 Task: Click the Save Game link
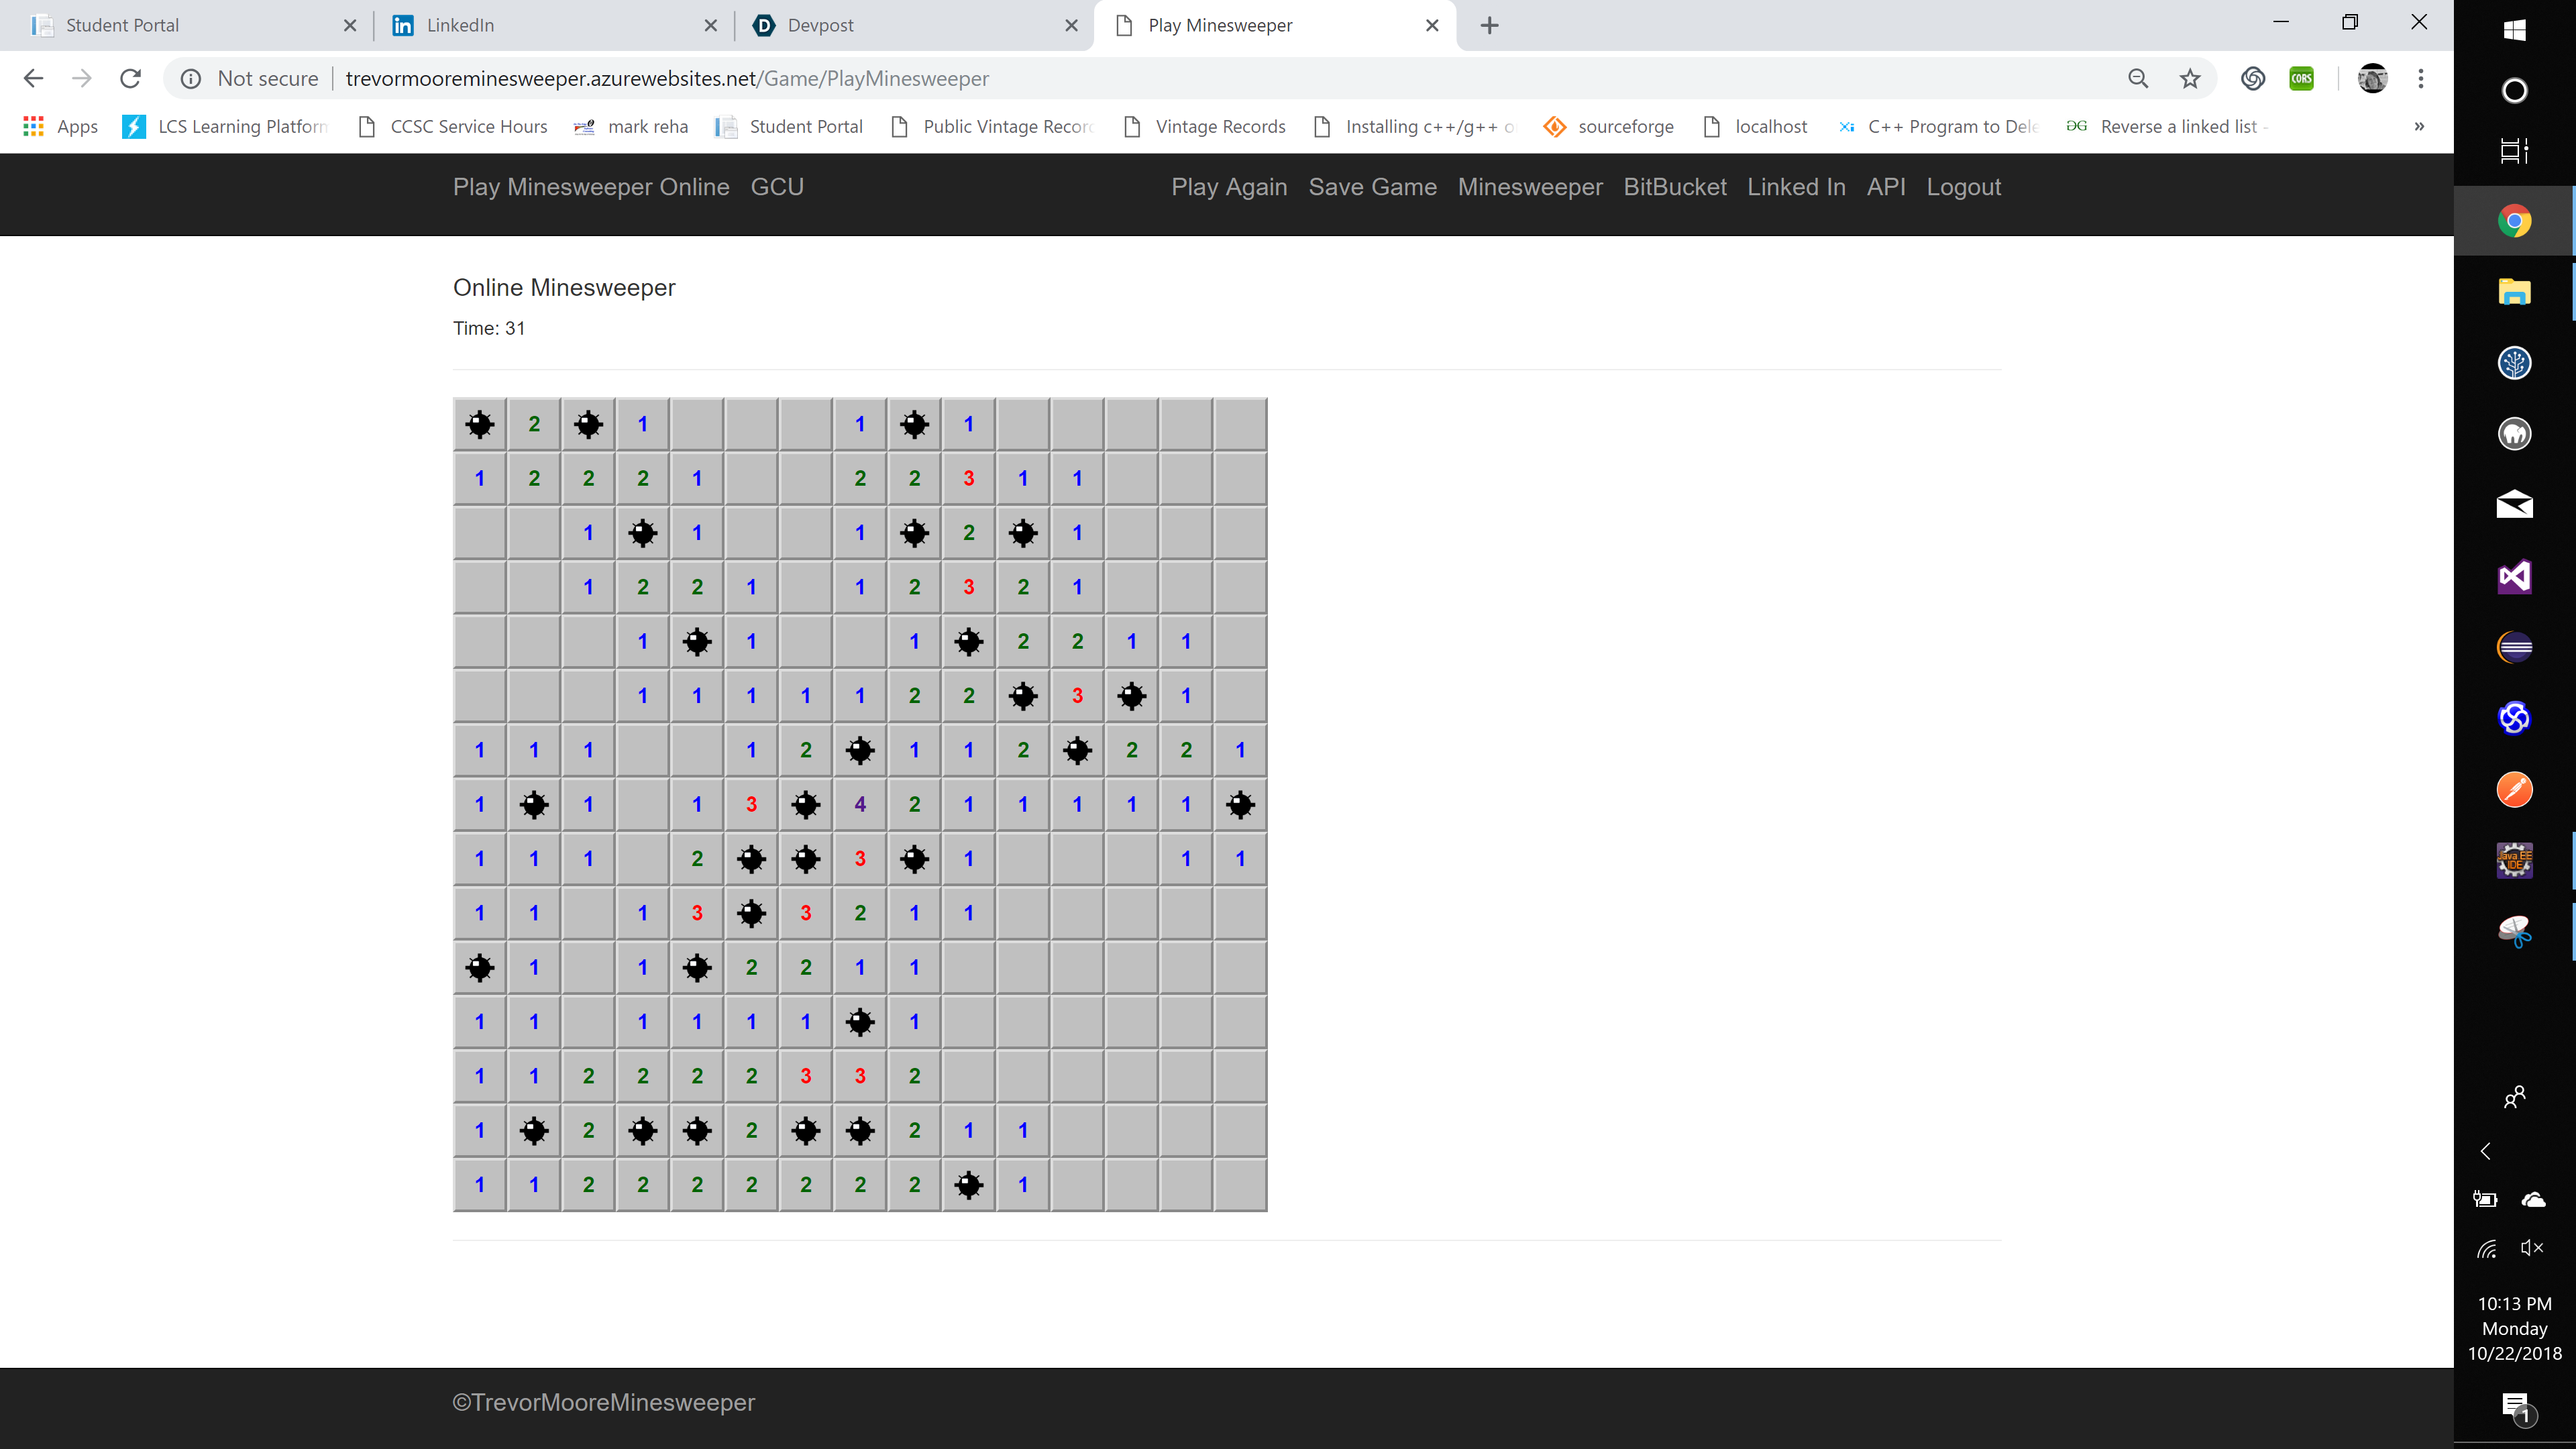coord(1372,187)
